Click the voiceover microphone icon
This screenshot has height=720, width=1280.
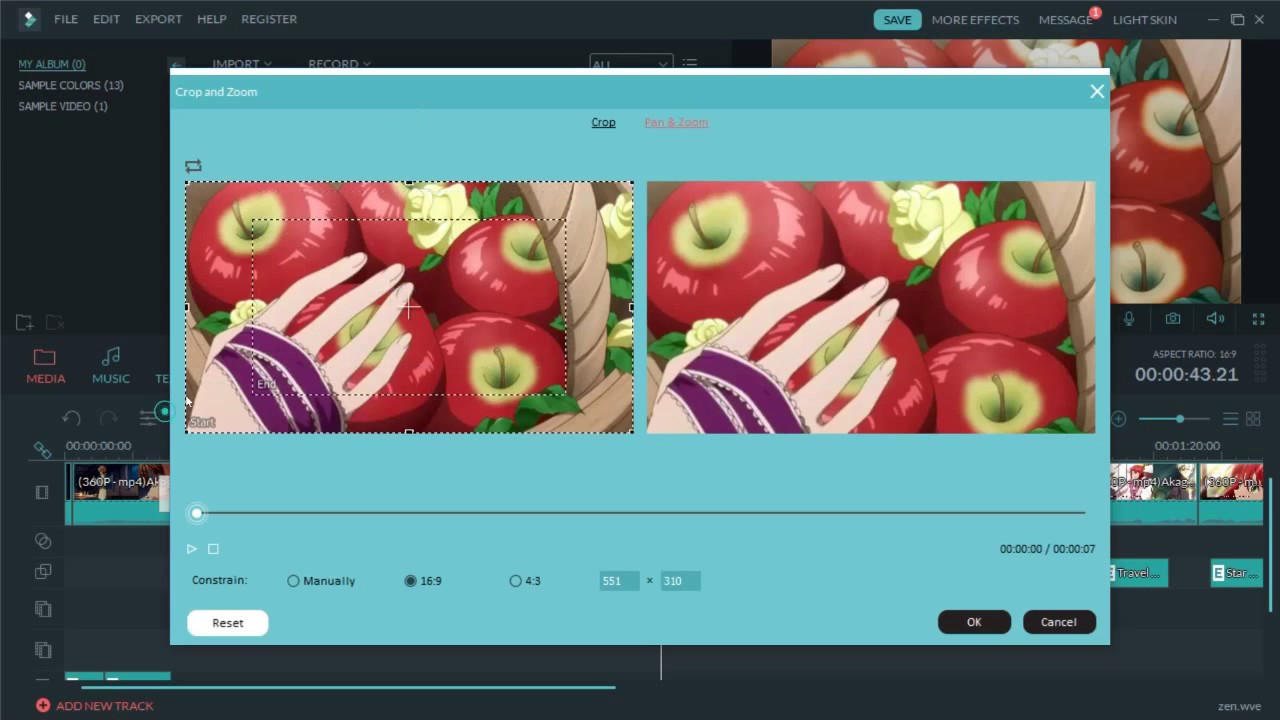click(x=1129, y=319)
